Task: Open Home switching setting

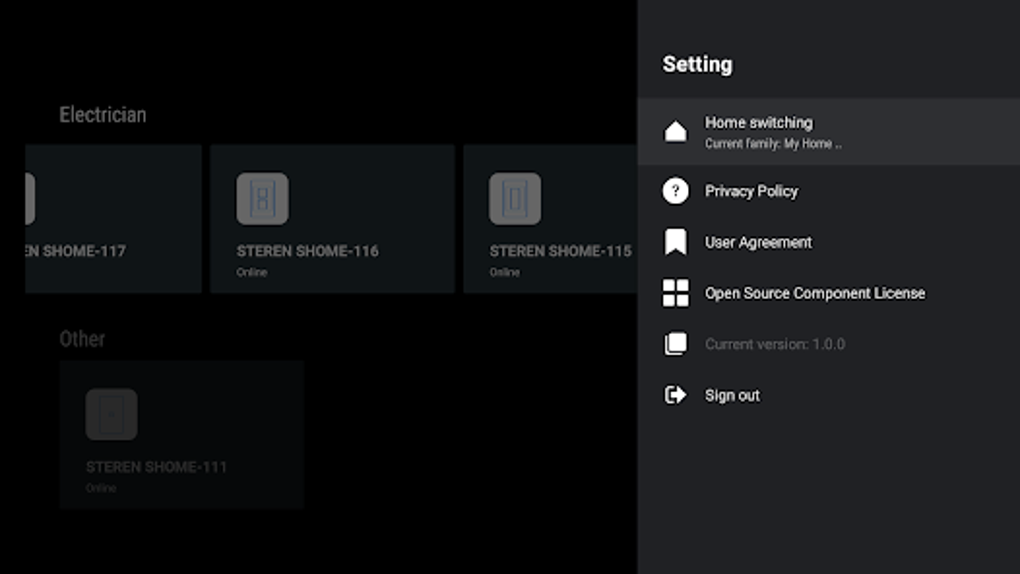Action: [829, 131]
